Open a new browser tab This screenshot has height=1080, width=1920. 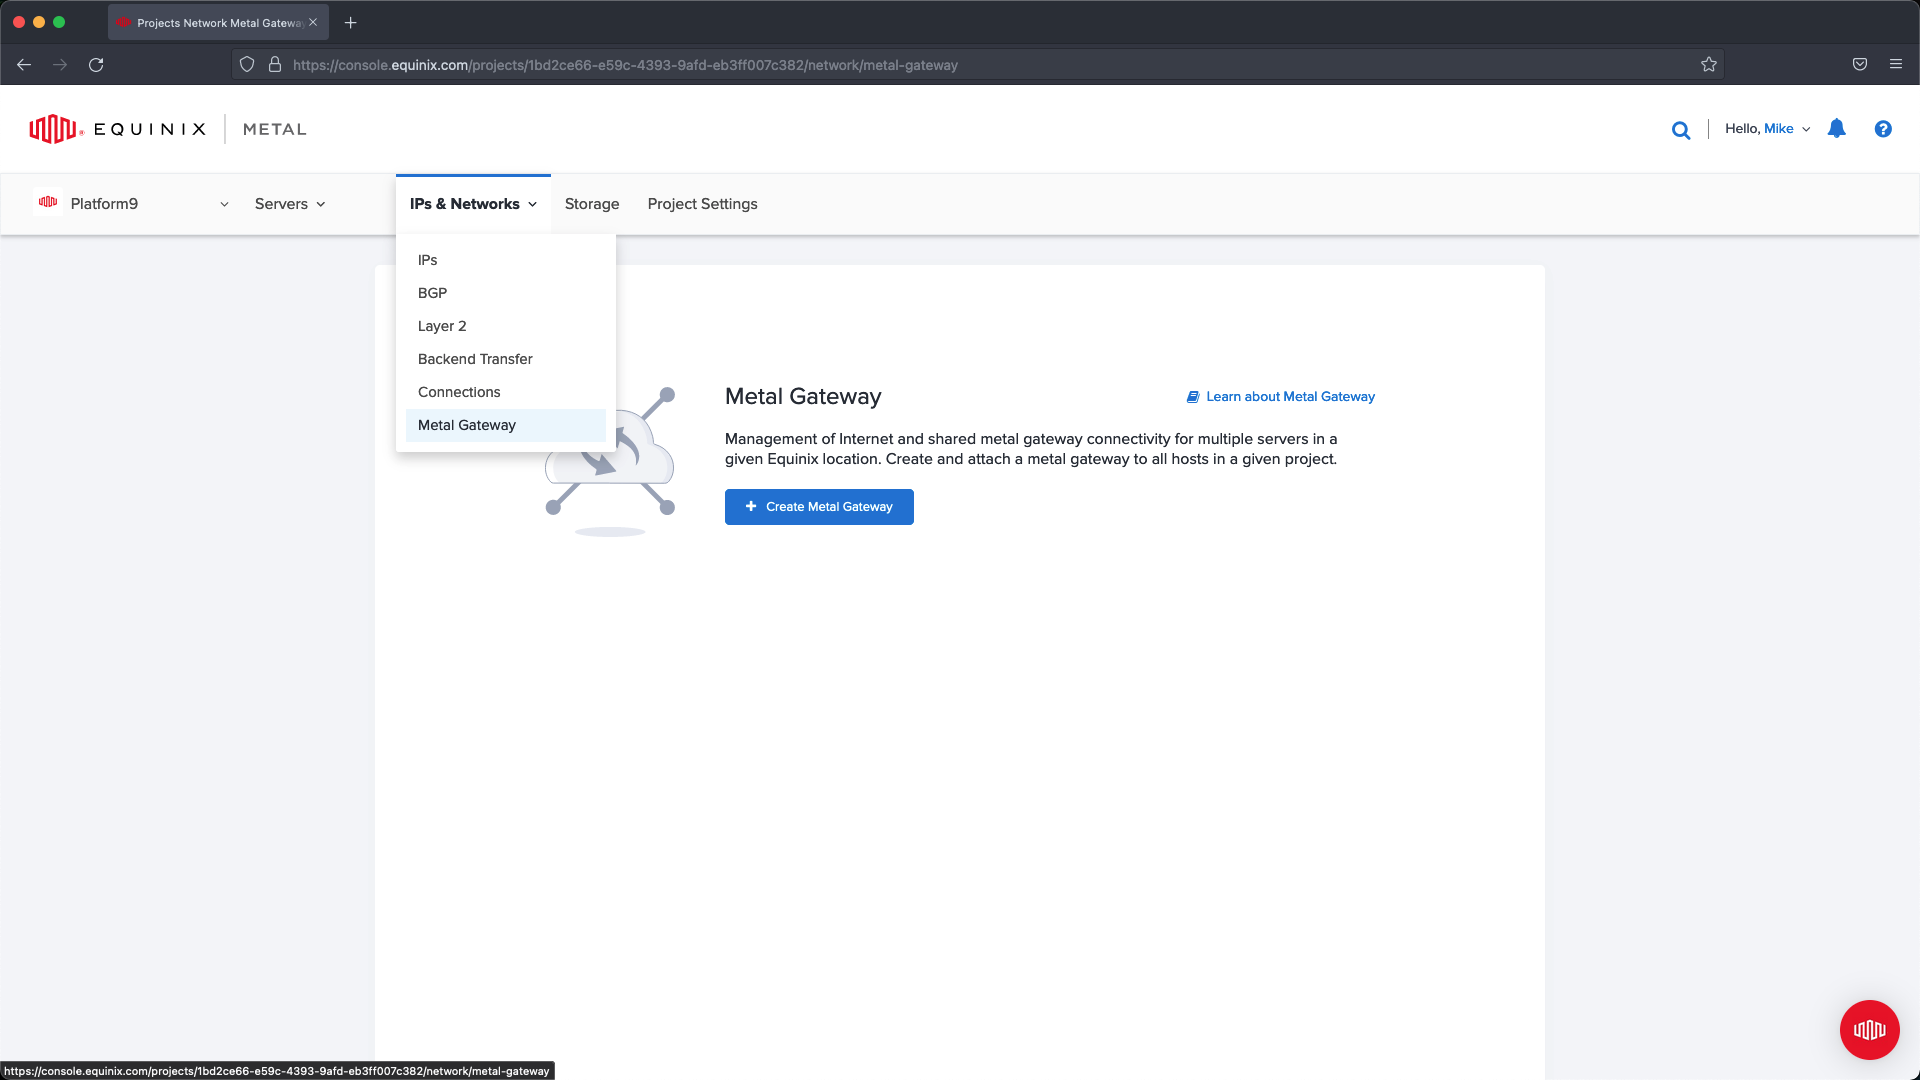[351, 22]
